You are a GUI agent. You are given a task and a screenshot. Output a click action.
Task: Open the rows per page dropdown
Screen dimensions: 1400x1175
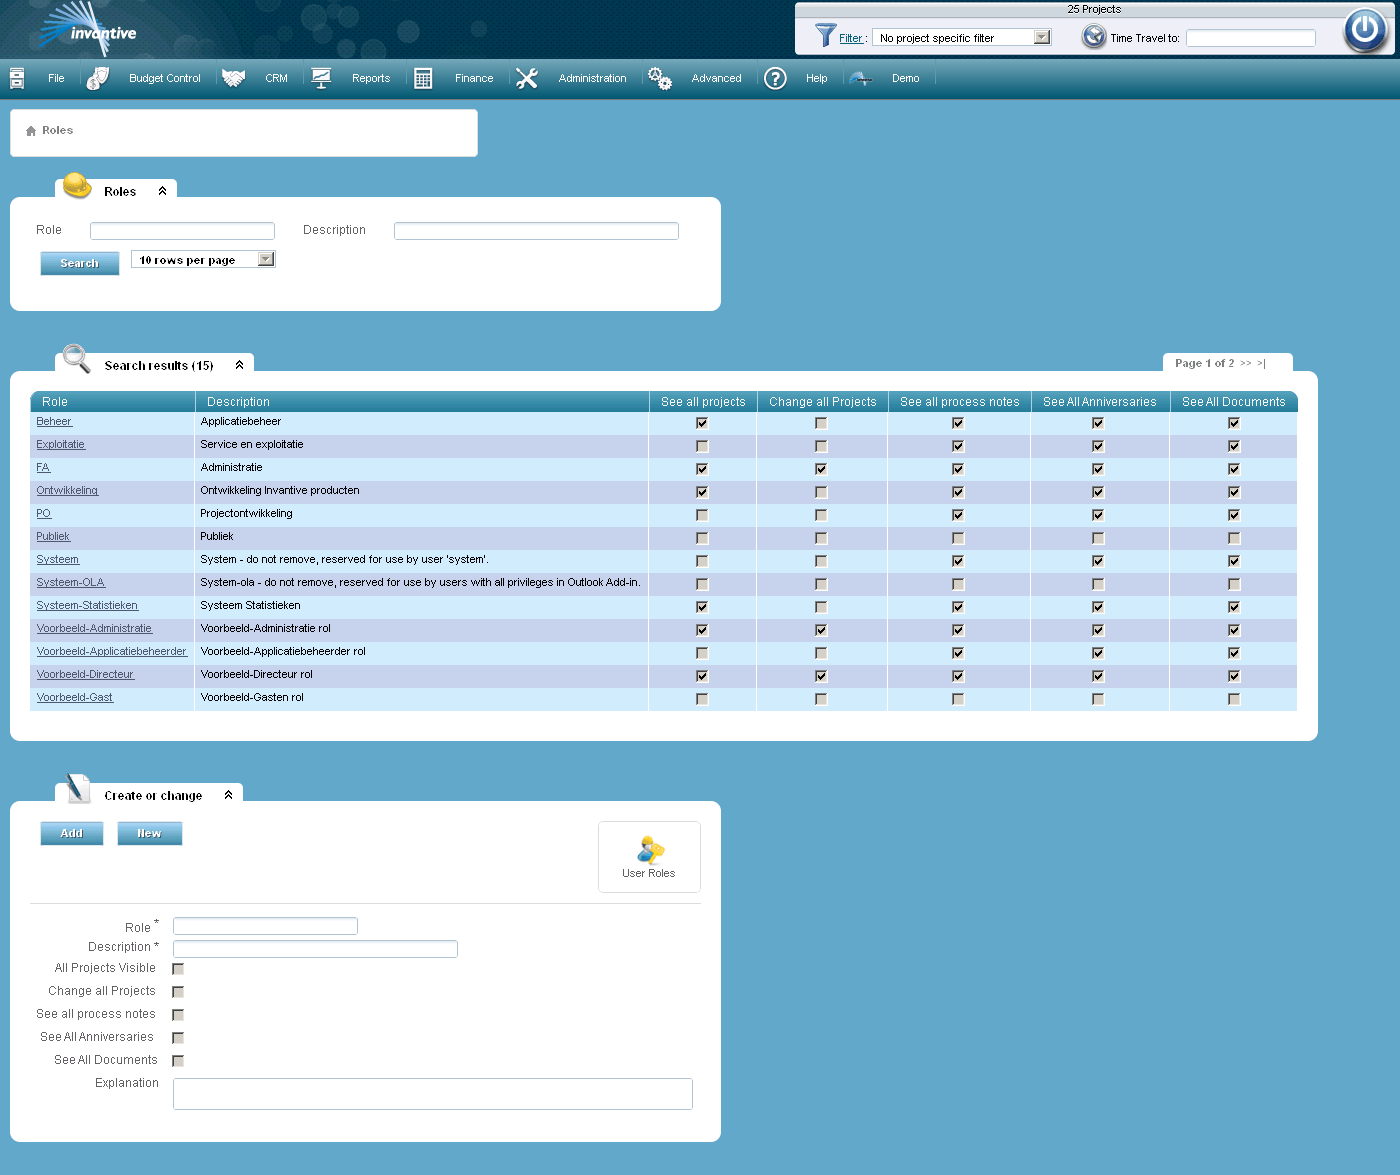click(x=203, y=260)
